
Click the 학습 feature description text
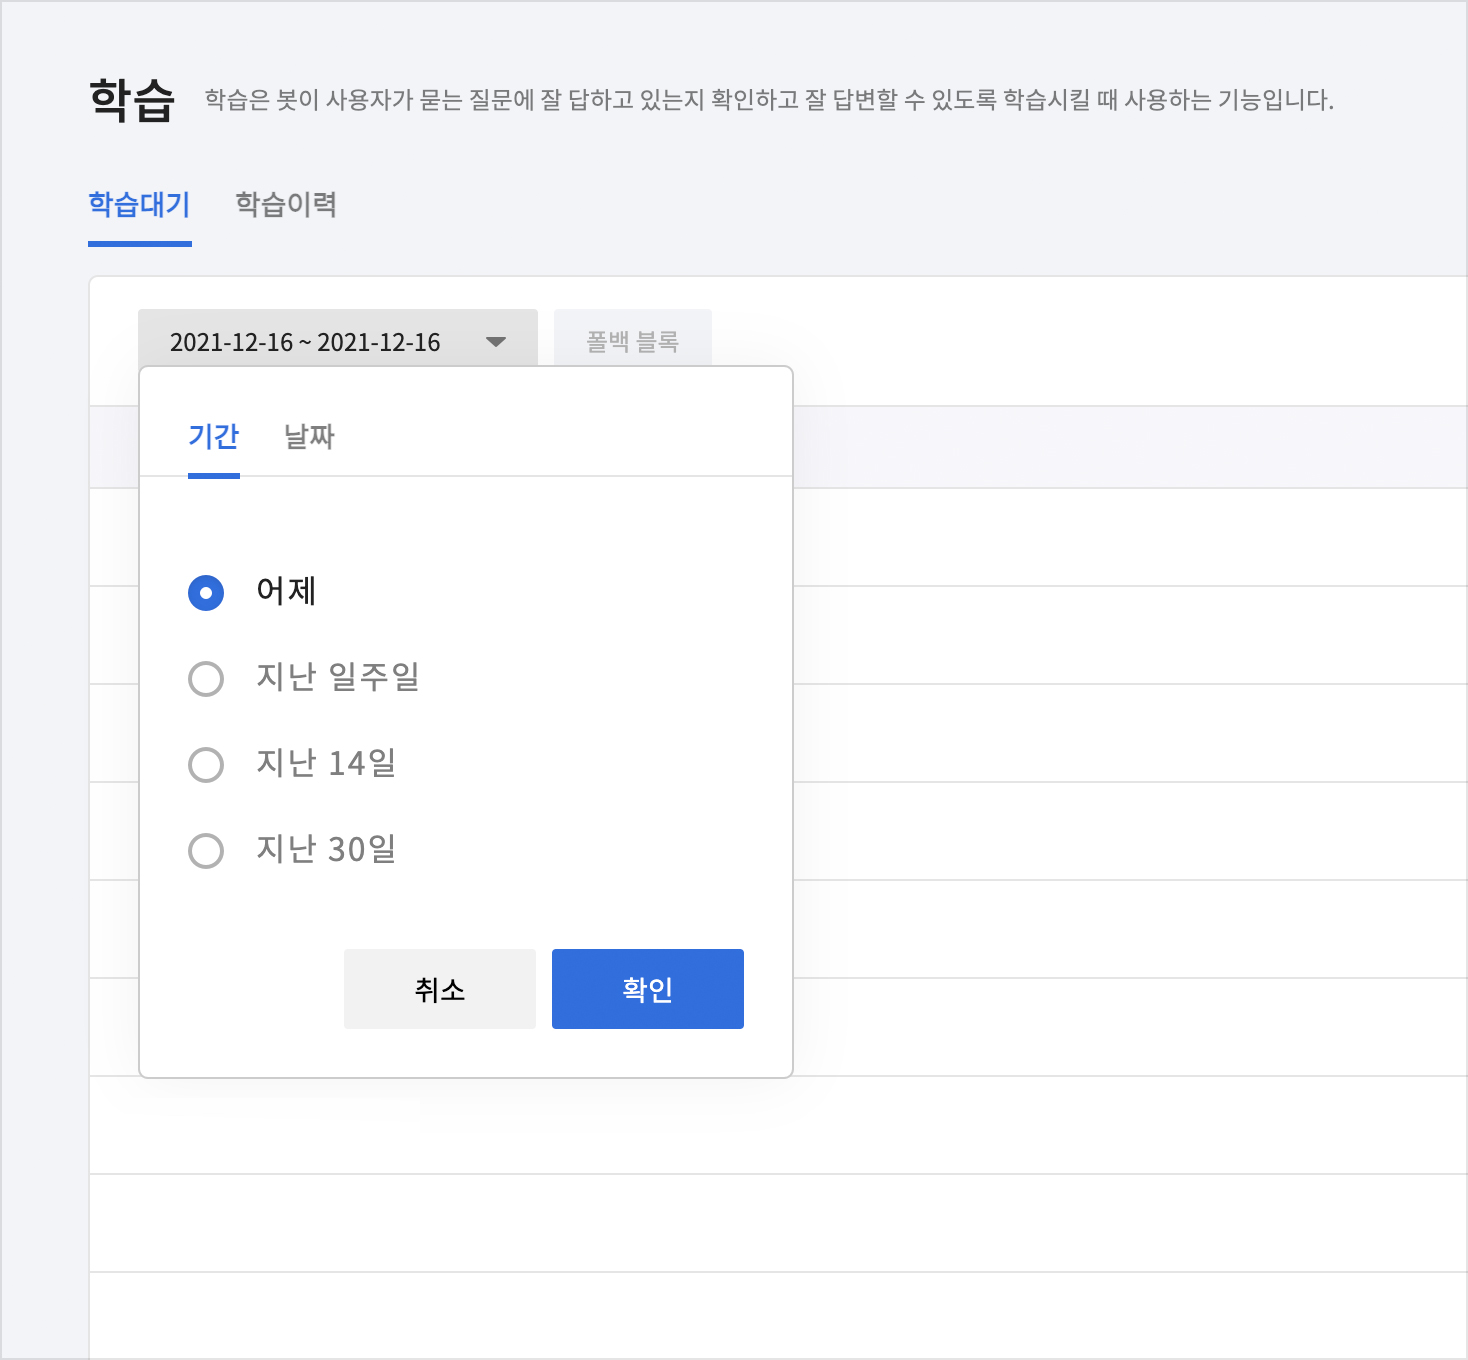pyautogui.click(x=768, y=100)
